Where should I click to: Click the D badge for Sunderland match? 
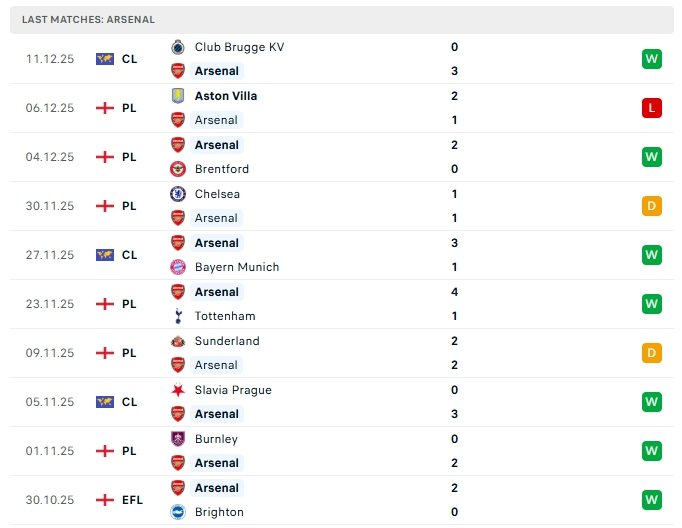pyautogui.click(x=652, y=353)
